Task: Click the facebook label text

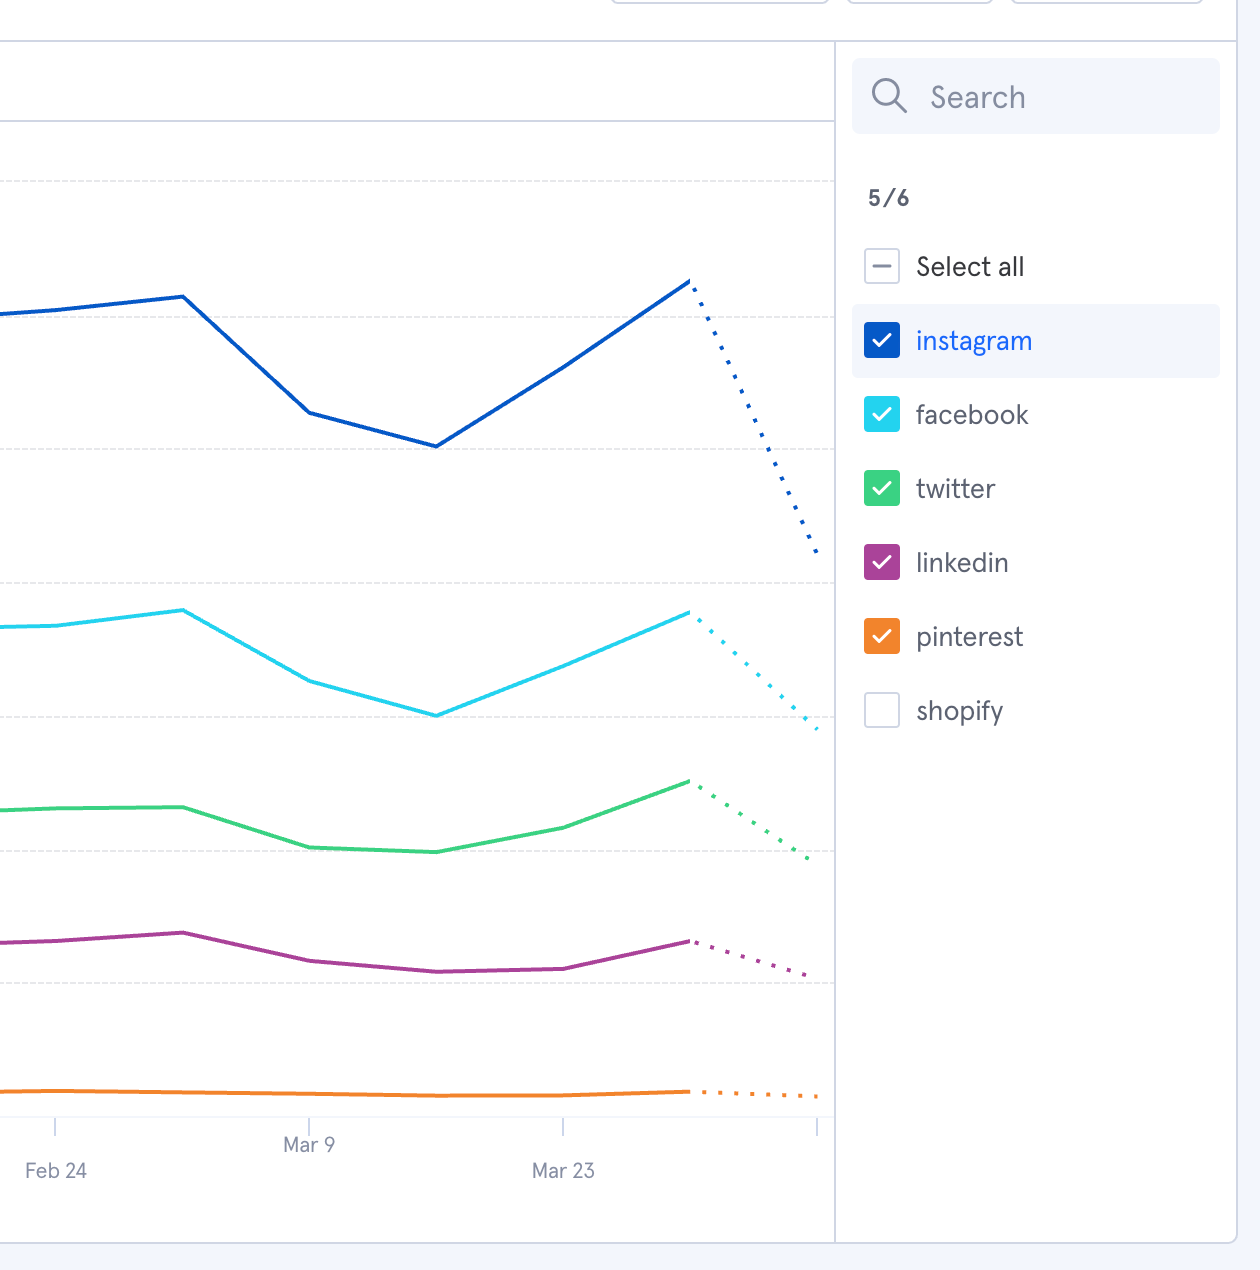Action: pyautogui.click(x=971, y=415)
